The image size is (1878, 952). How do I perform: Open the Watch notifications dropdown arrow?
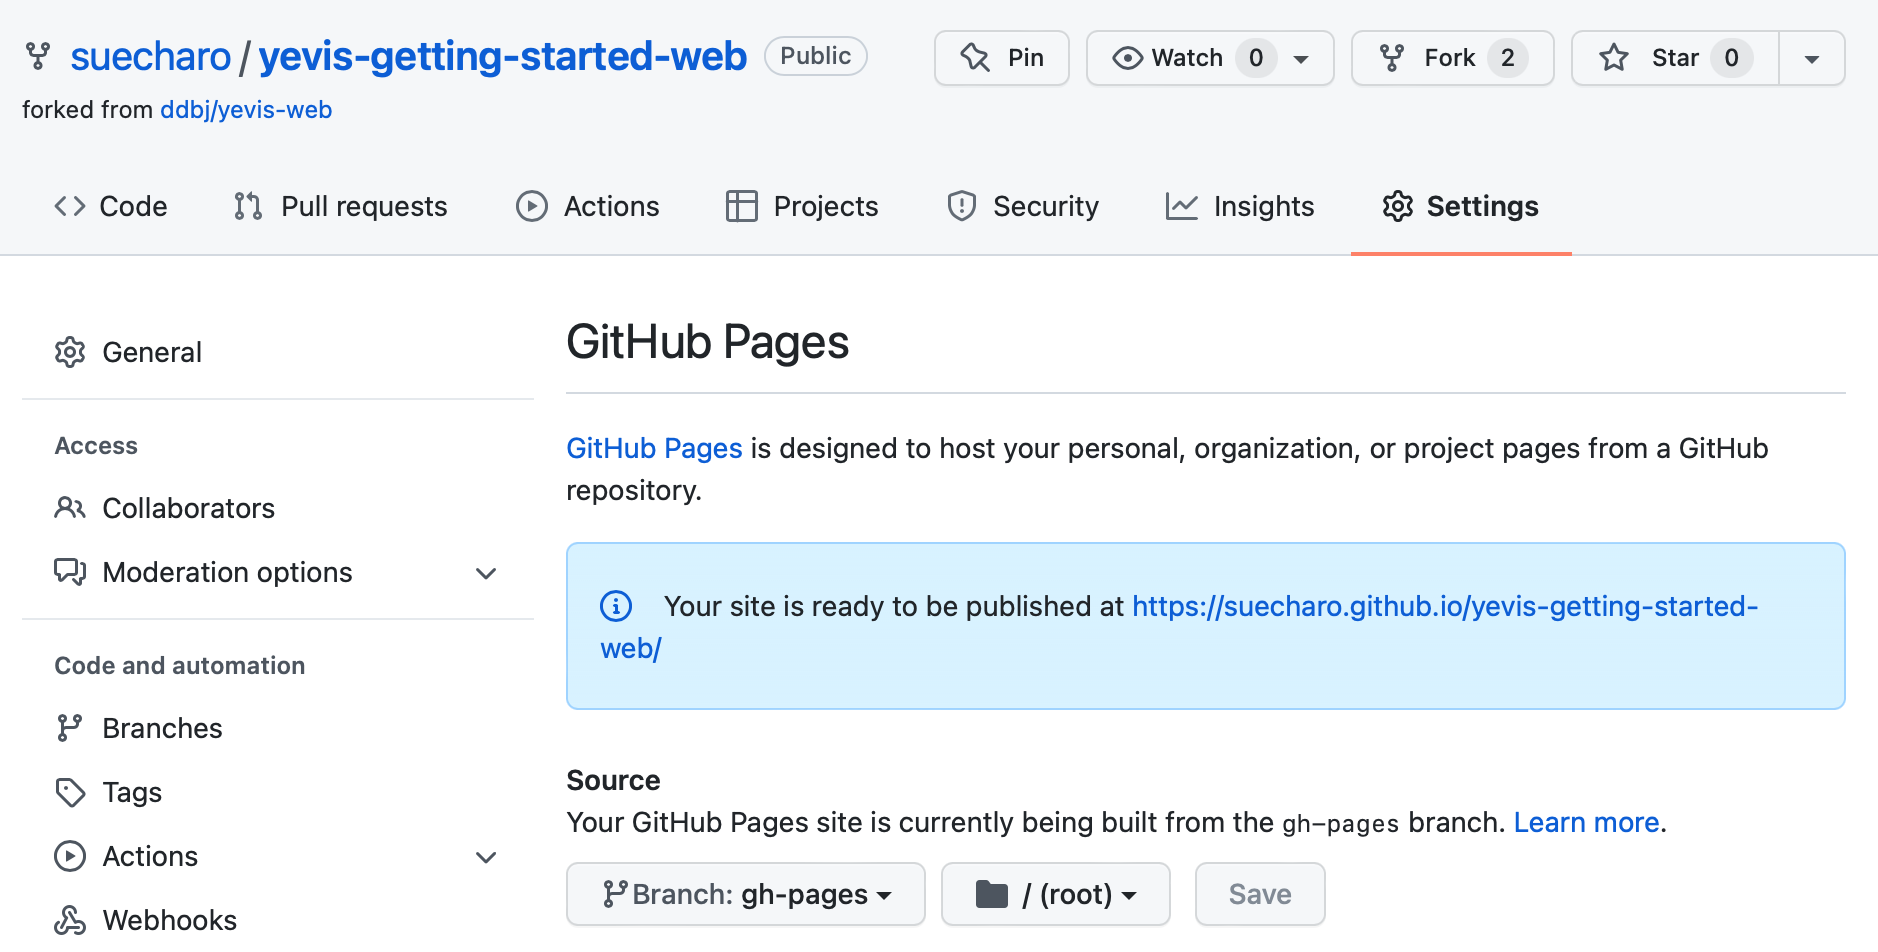[1301, 59]
